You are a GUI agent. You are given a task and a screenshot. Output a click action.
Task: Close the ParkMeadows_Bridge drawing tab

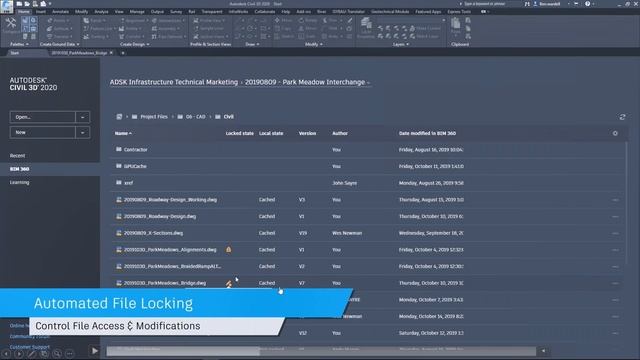coord(111,53)
